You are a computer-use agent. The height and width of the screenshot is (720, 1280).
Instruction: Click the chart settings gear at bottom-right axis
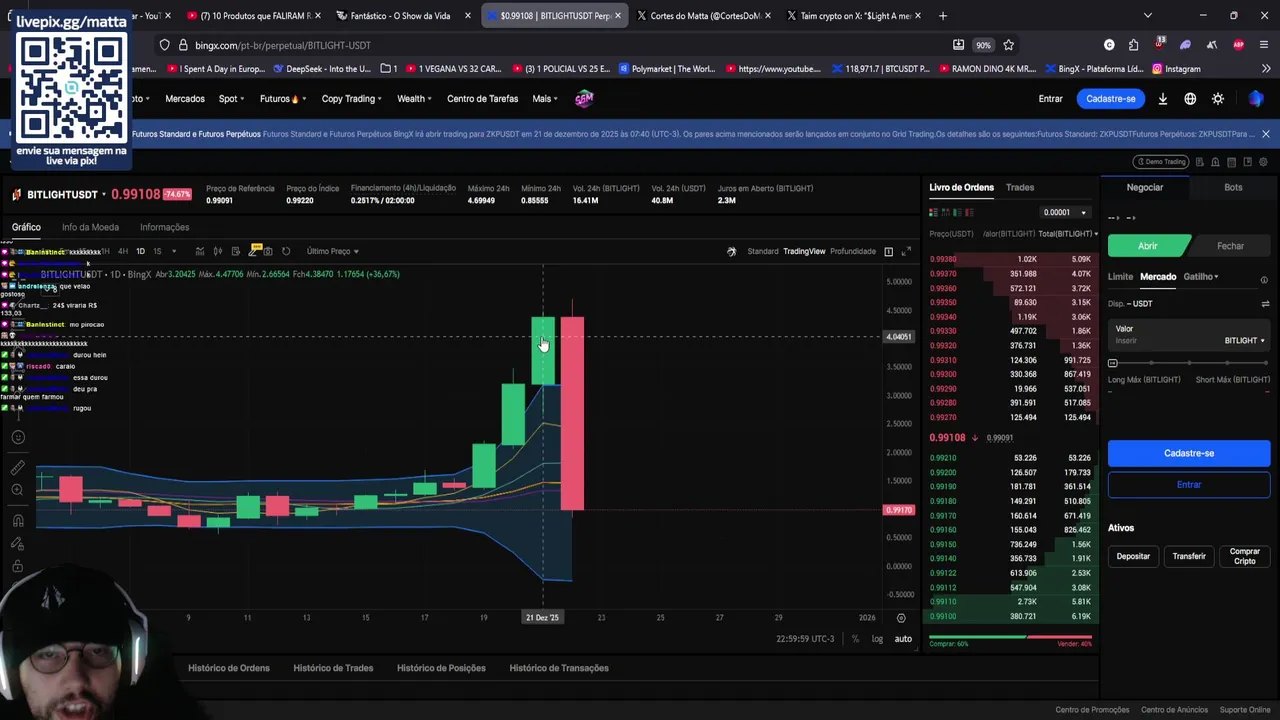(901, 618)
